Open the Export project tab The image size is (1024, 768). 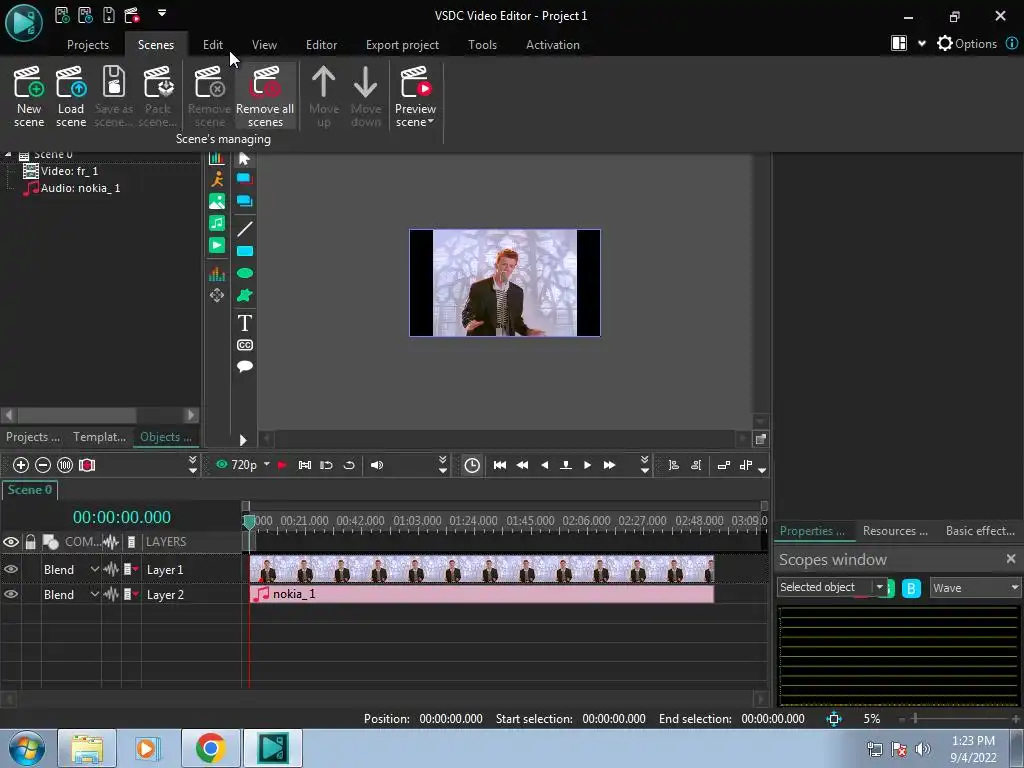pos(402,44)
